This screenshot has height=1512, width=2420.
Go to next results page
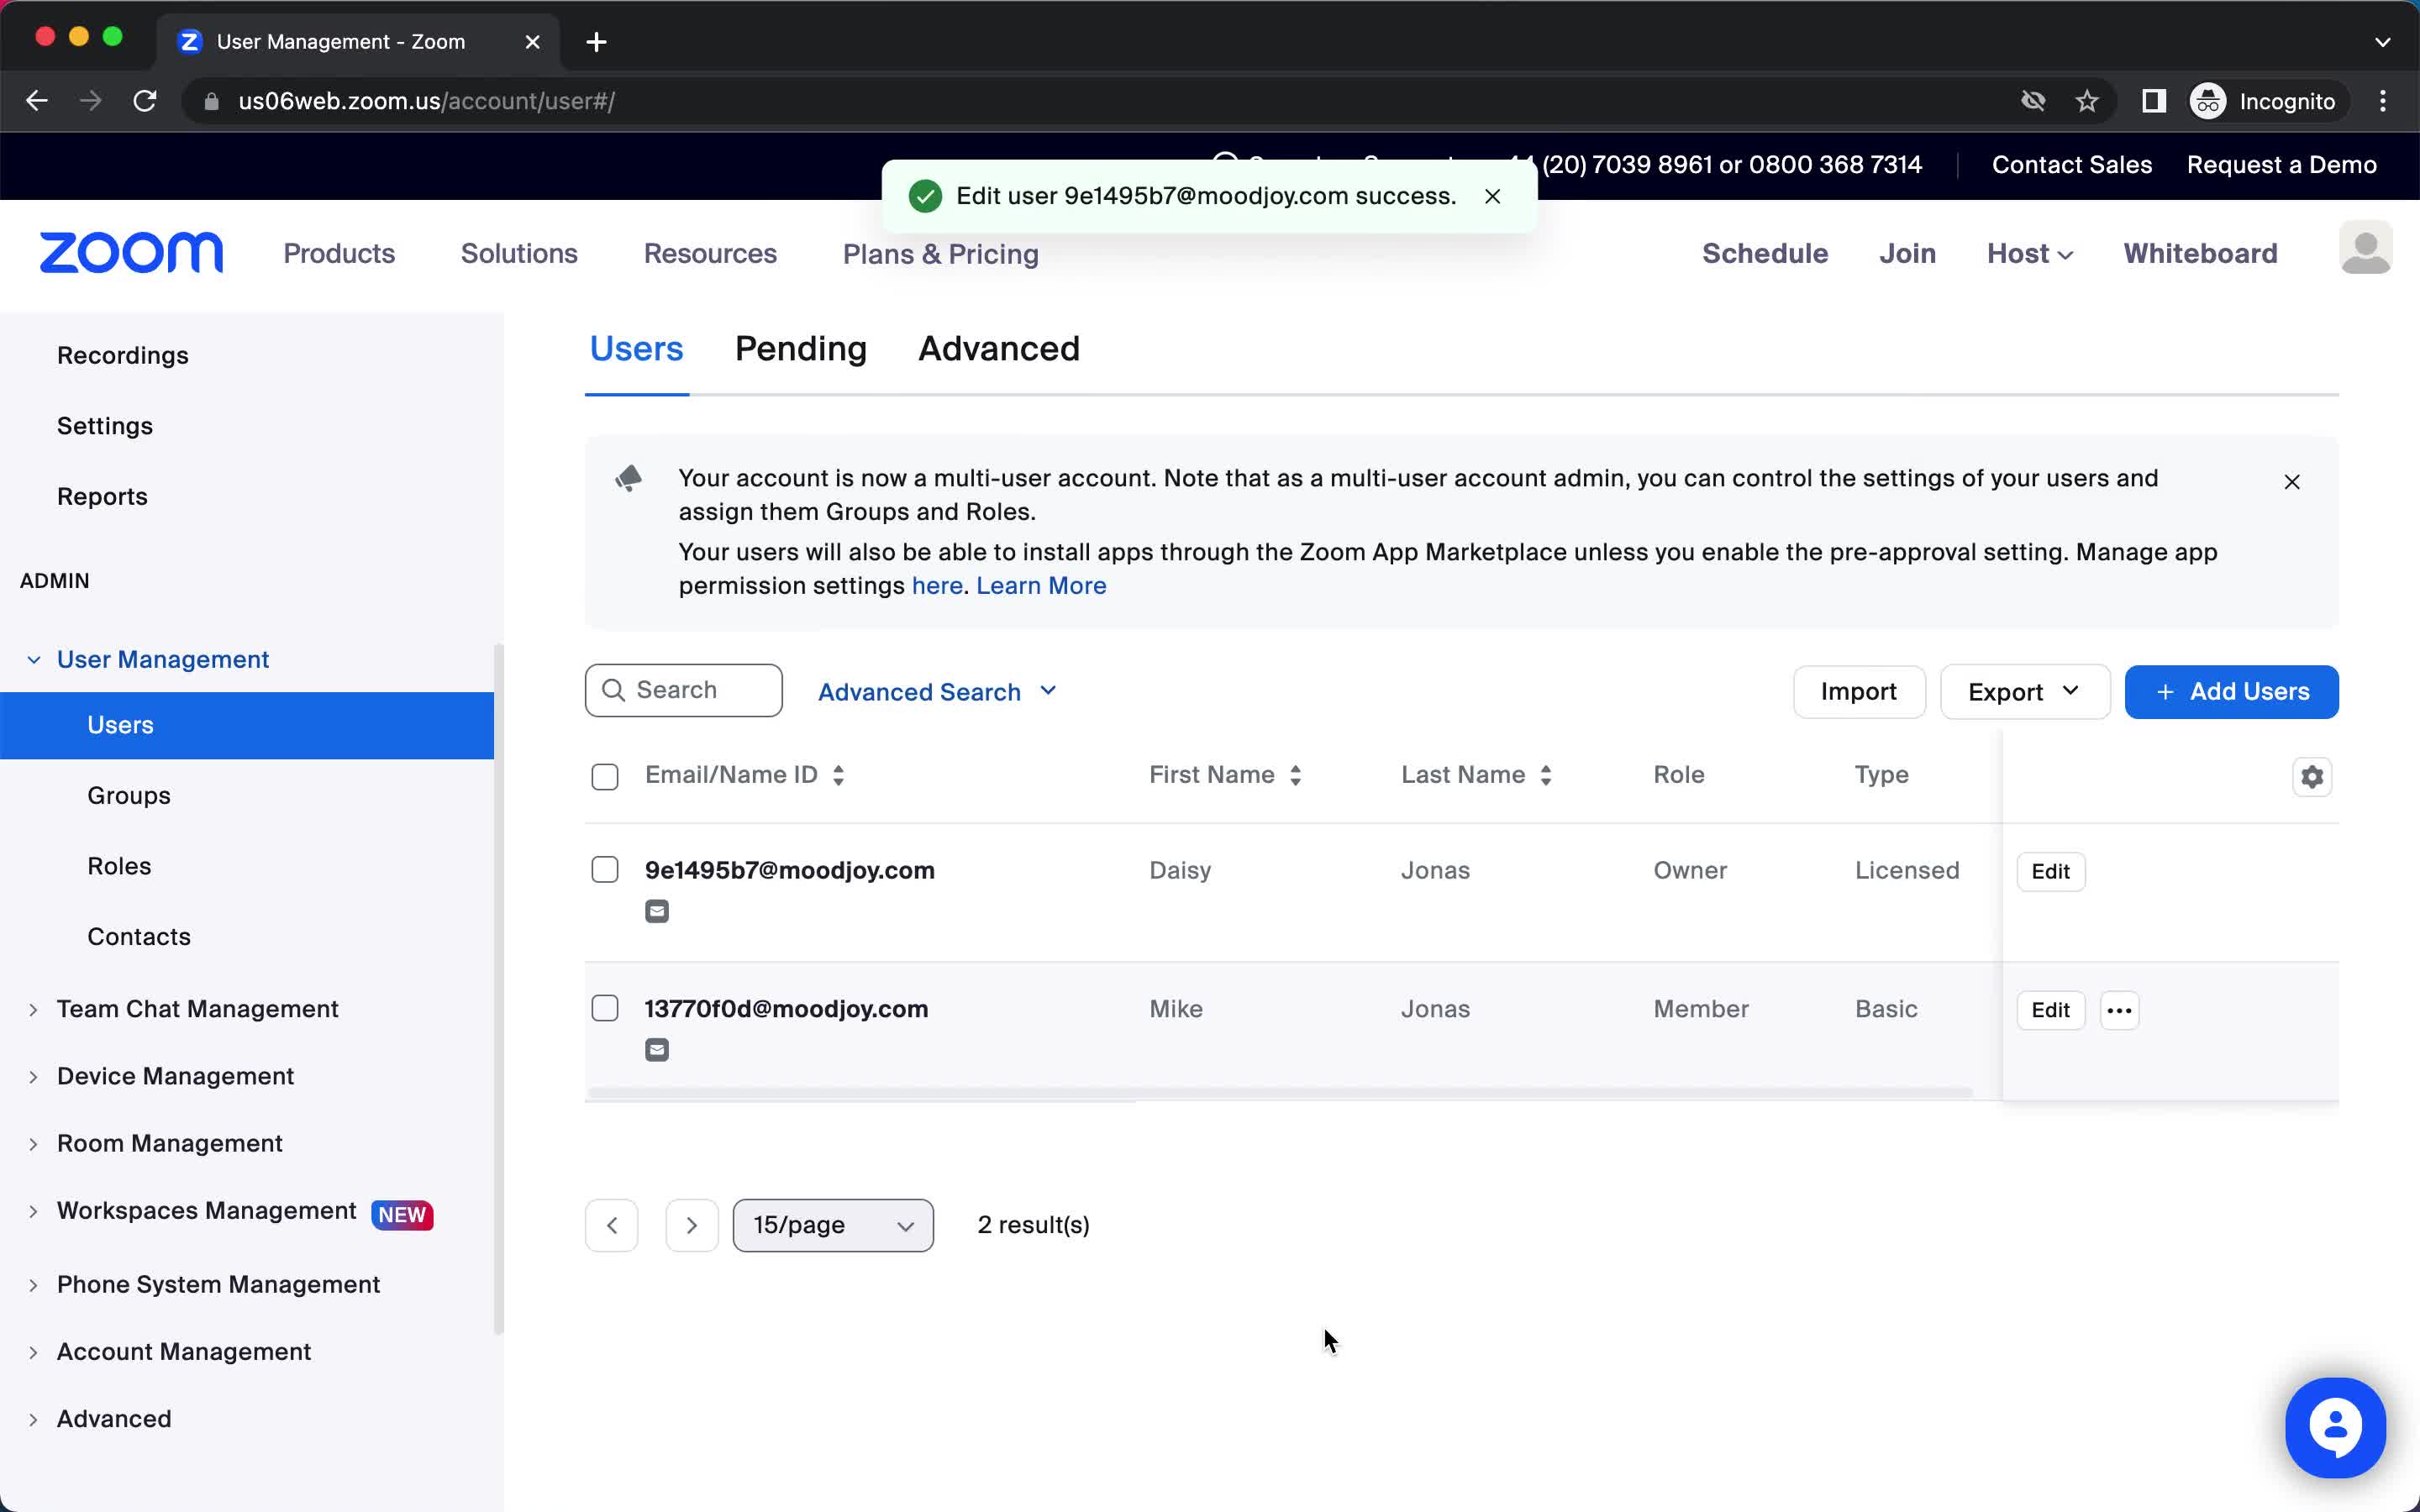click(692, 1225)
